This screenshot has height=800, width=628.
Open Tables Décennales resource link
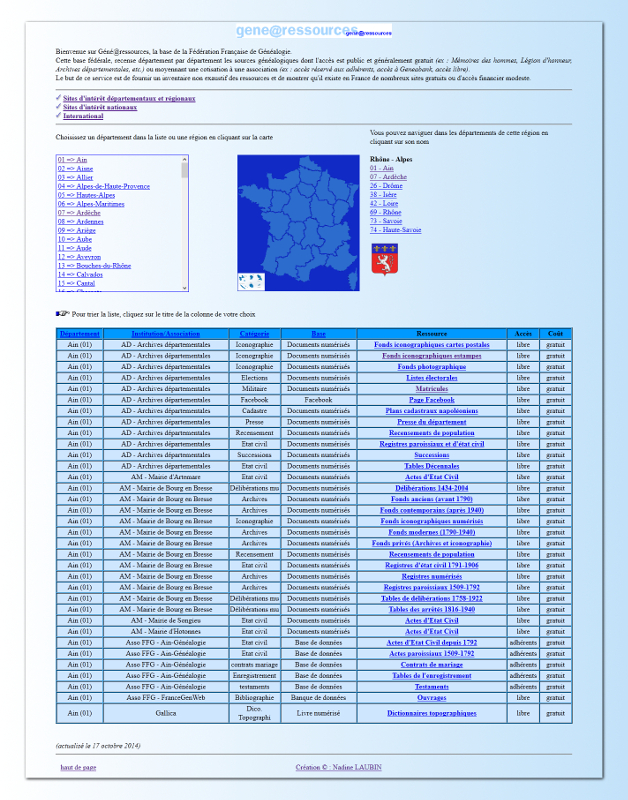(432, 466)
